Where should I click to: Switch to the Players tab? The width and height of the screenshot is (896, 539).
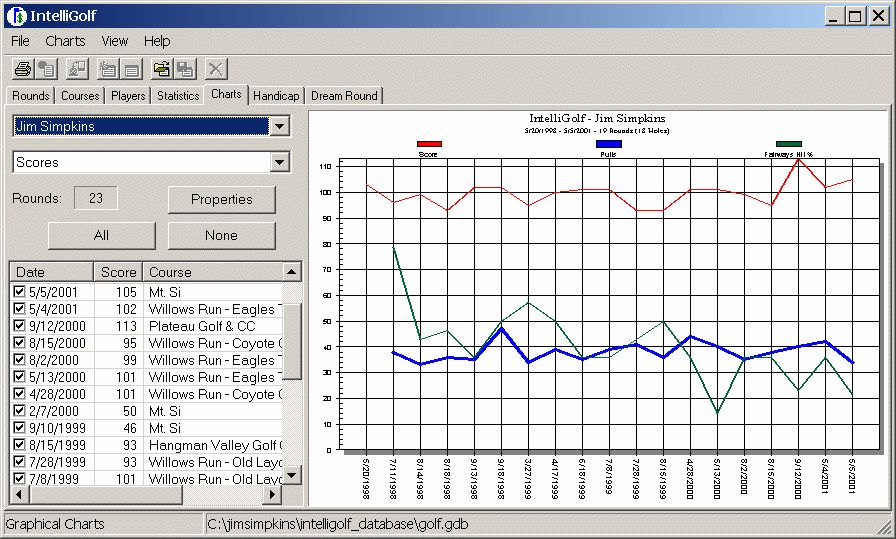pyautogui.click(x=128, y=95)
